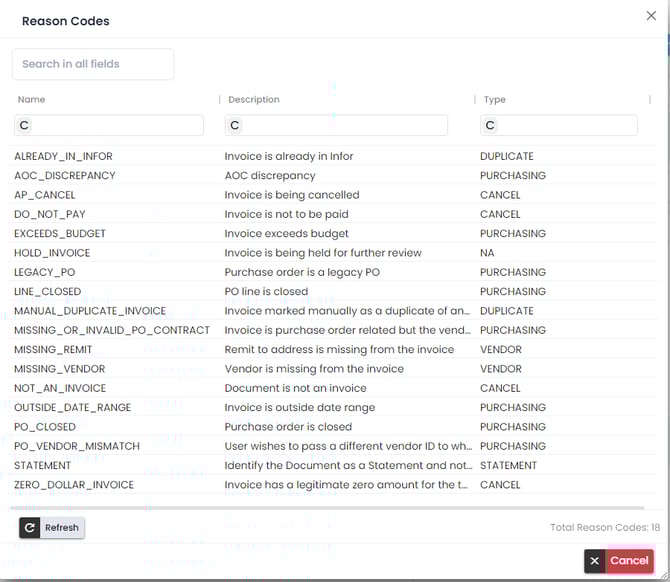
Task: Click the X icon on Cancel button
Action: coord(595,561)
